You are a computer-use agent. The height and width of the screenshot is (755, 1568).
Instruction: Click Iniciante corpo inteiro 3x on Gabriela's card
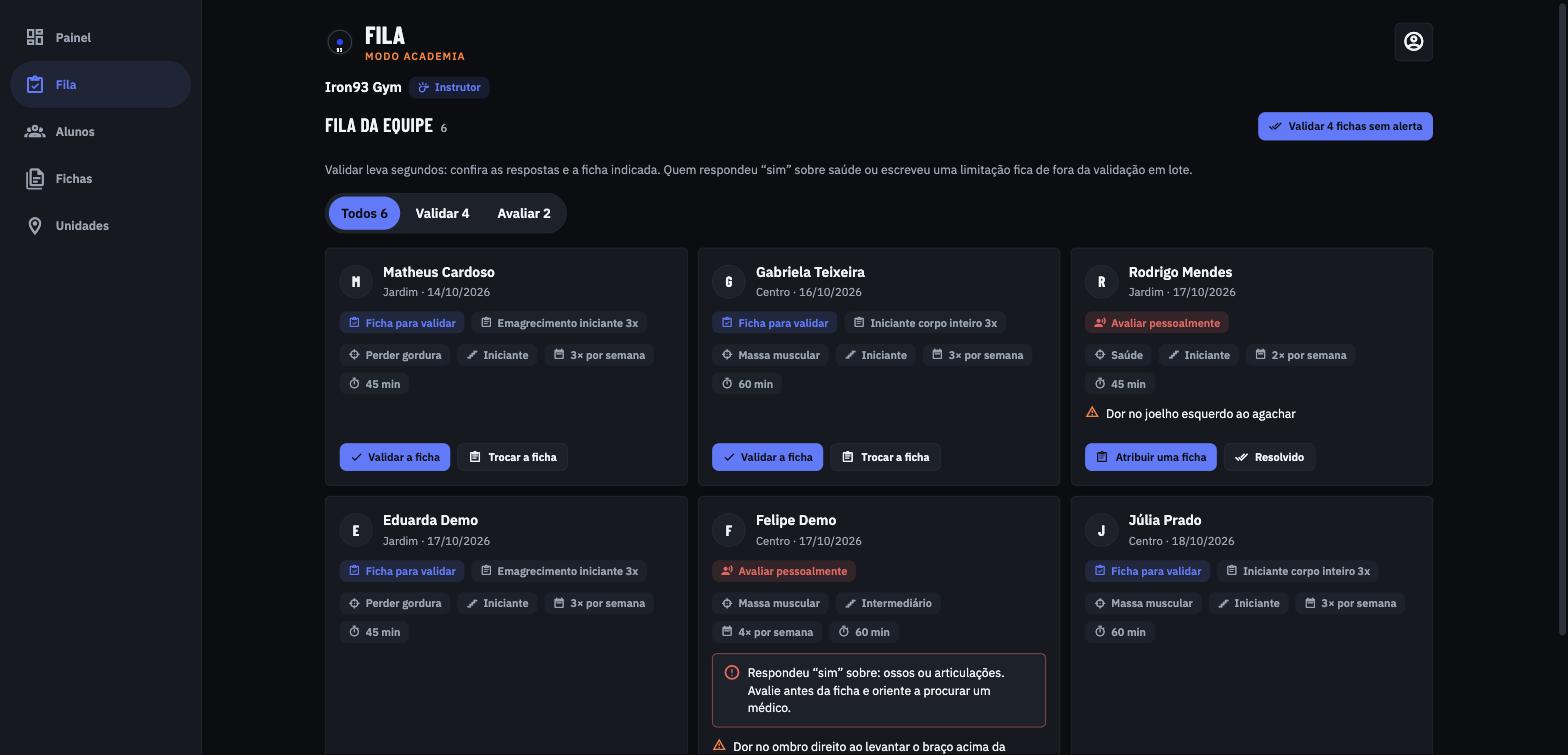[925, 323]
